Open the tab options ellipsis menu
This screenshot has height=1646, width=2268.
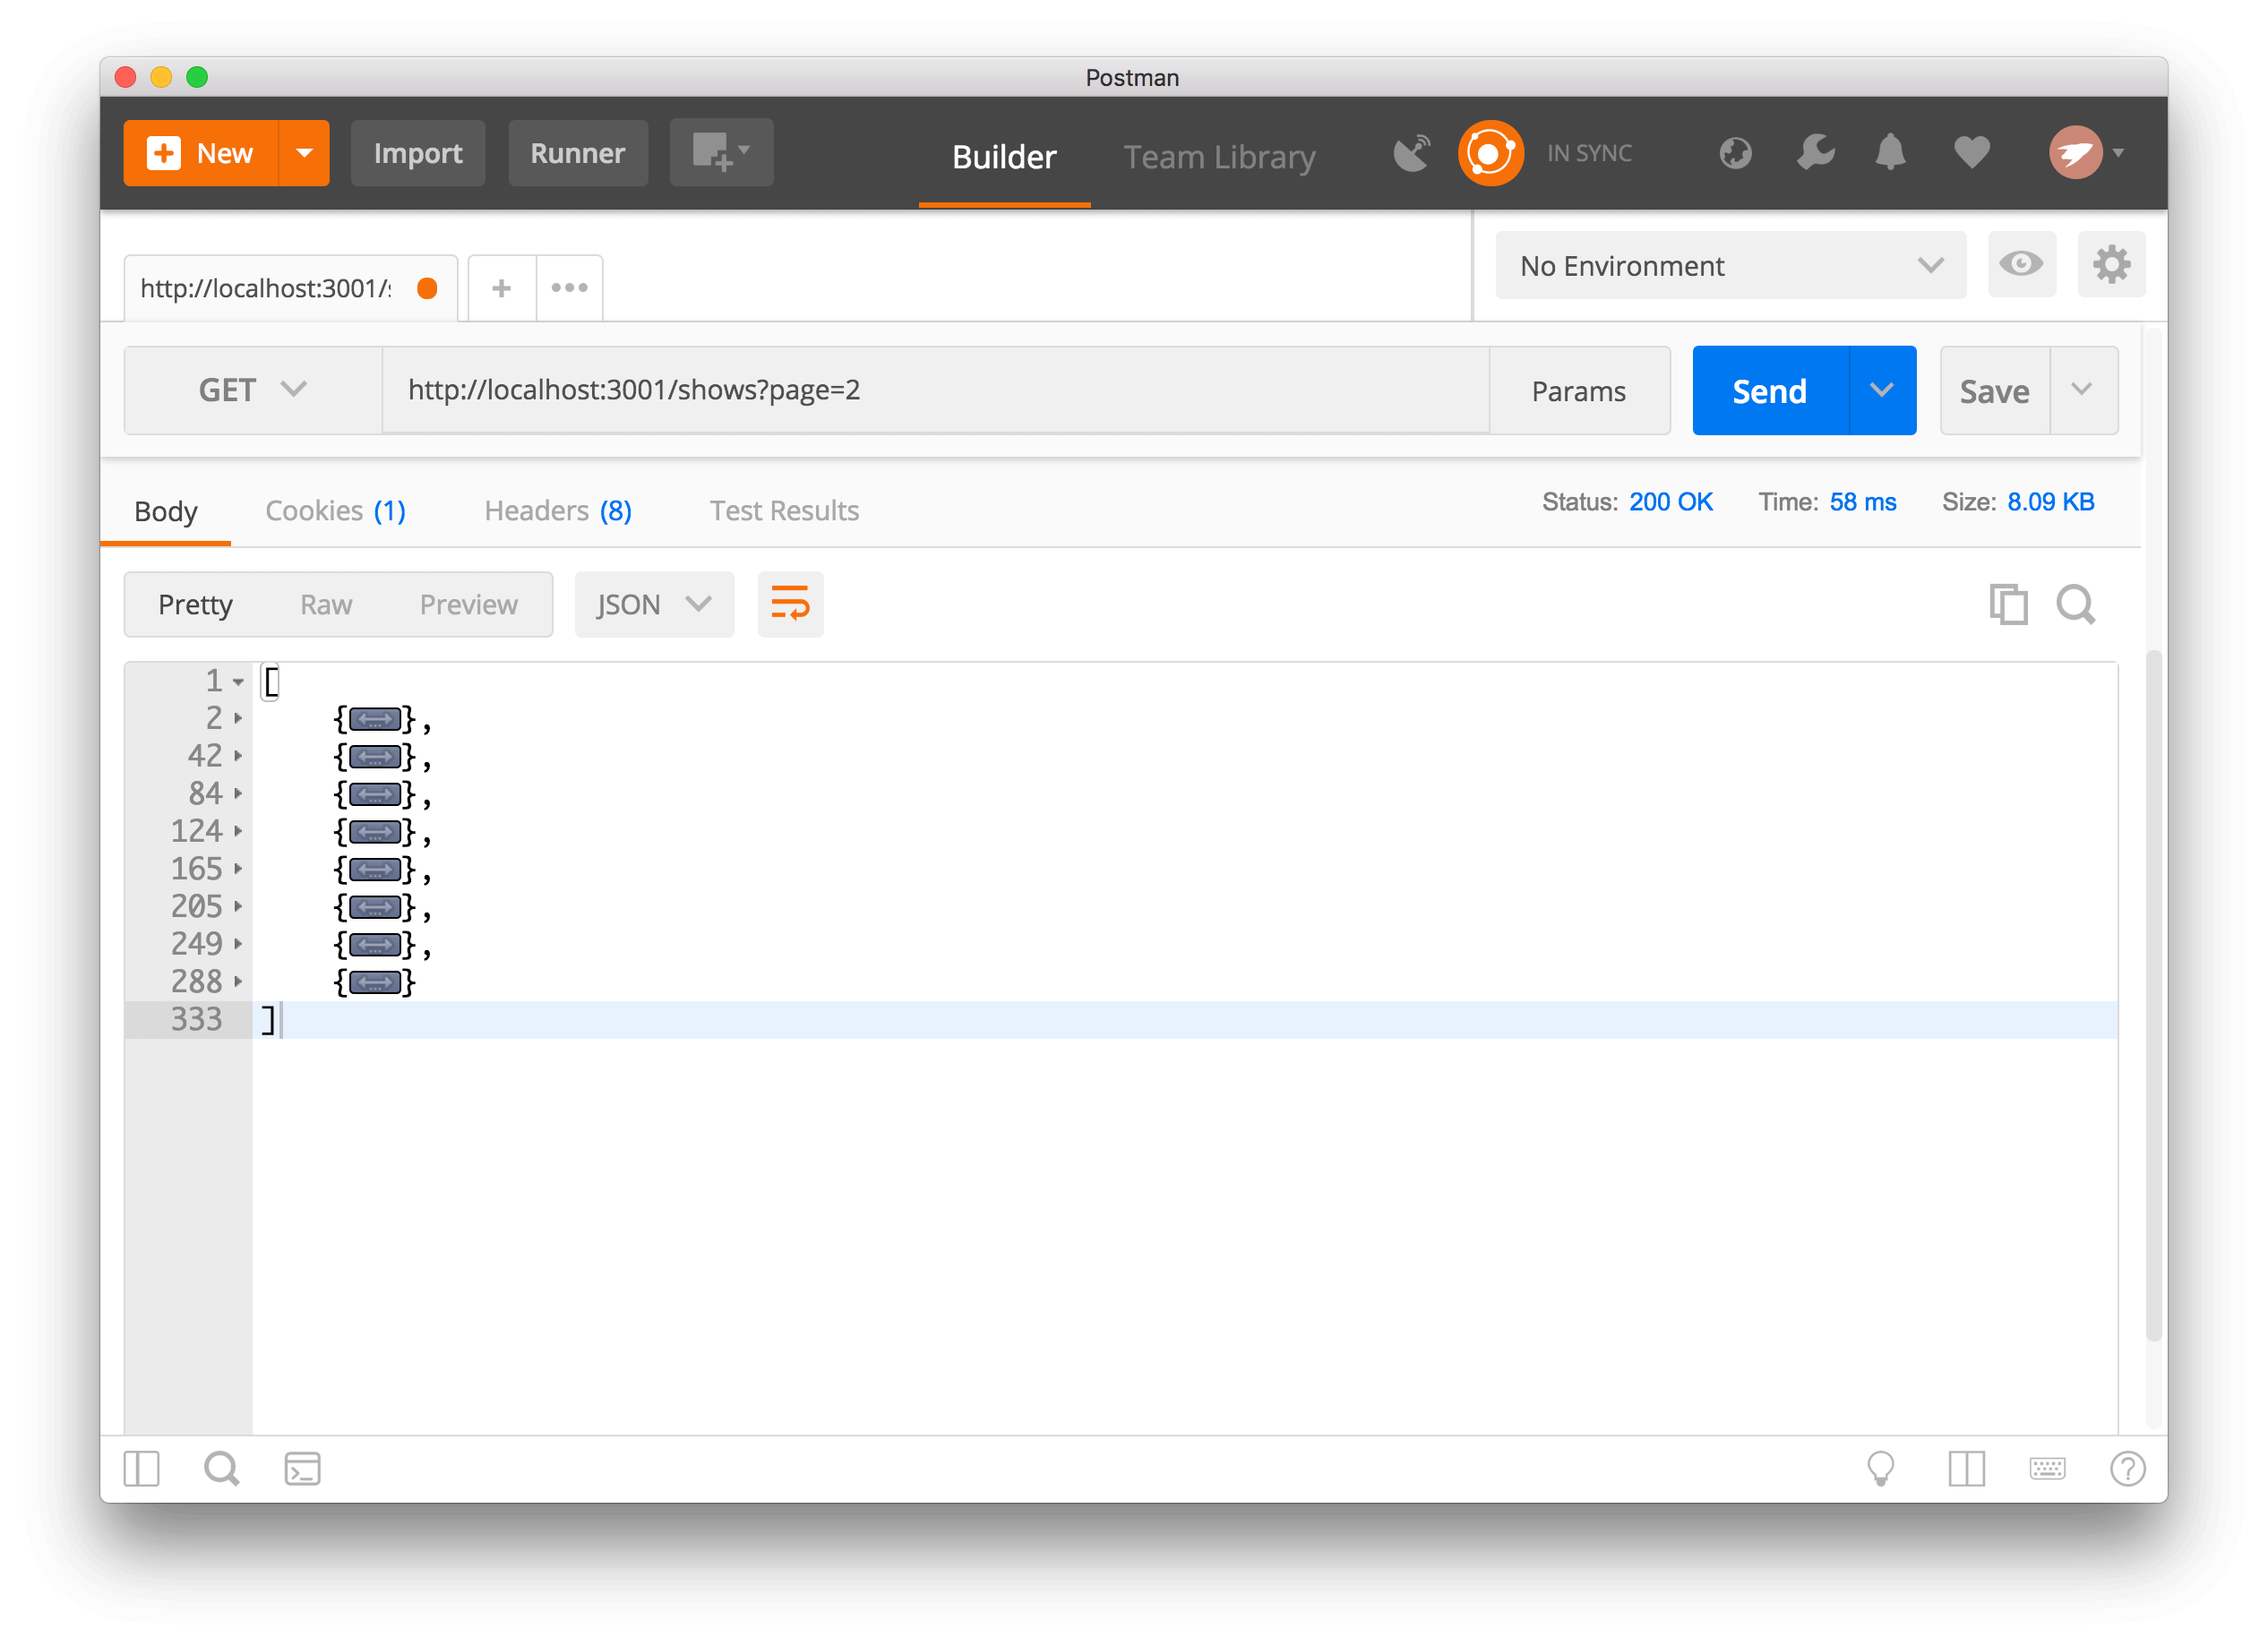569,289
